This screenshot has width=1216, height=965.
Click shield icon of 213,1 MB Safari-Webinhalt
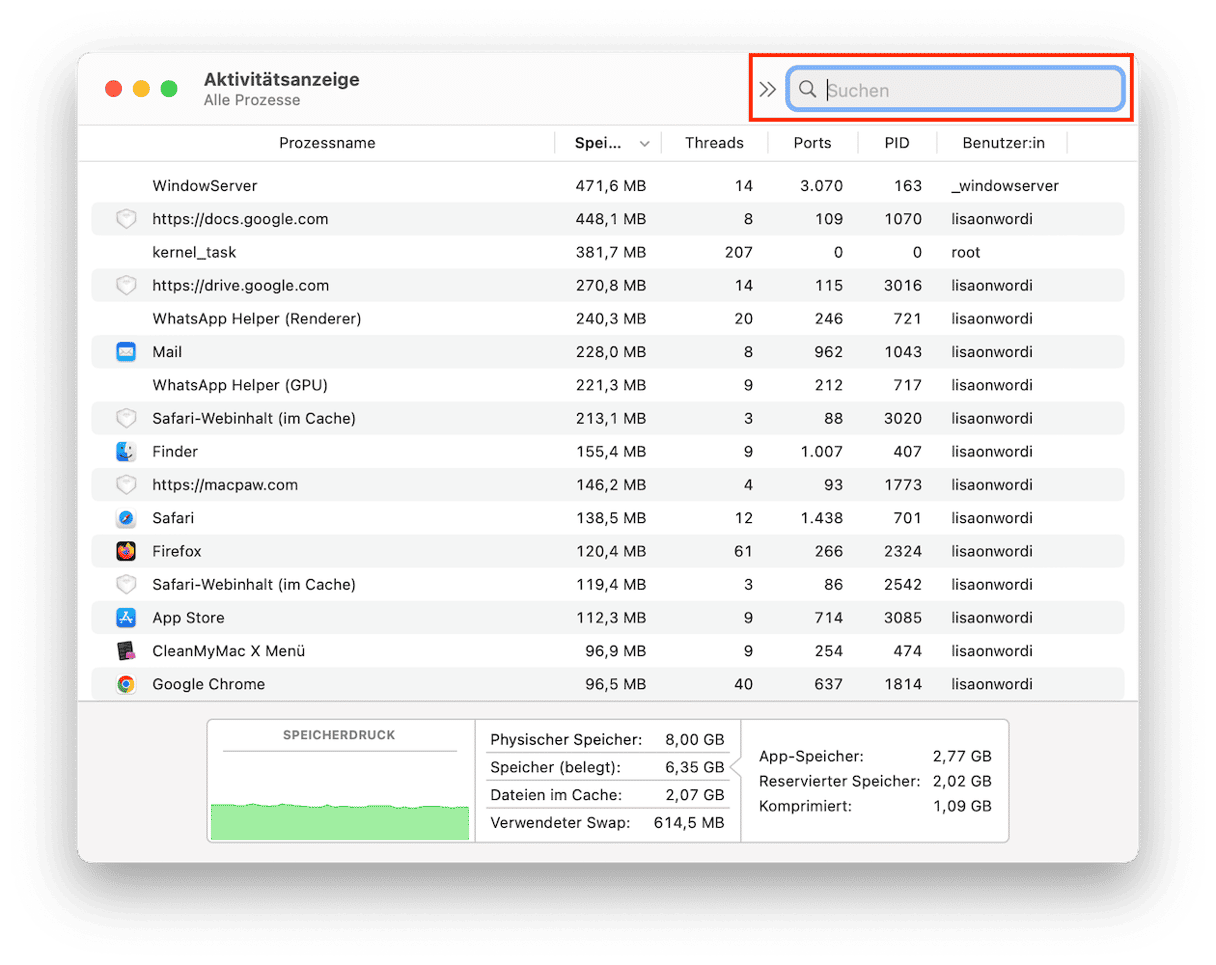click(x=126, y=418)
